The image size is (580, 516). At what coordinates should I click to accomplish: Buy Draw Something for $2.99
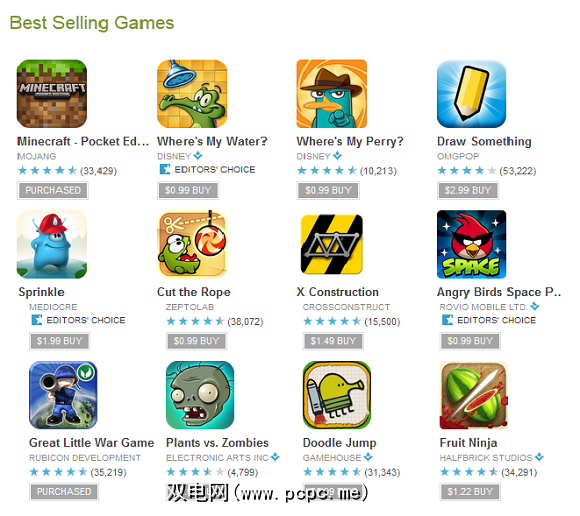tap(468, 190)
